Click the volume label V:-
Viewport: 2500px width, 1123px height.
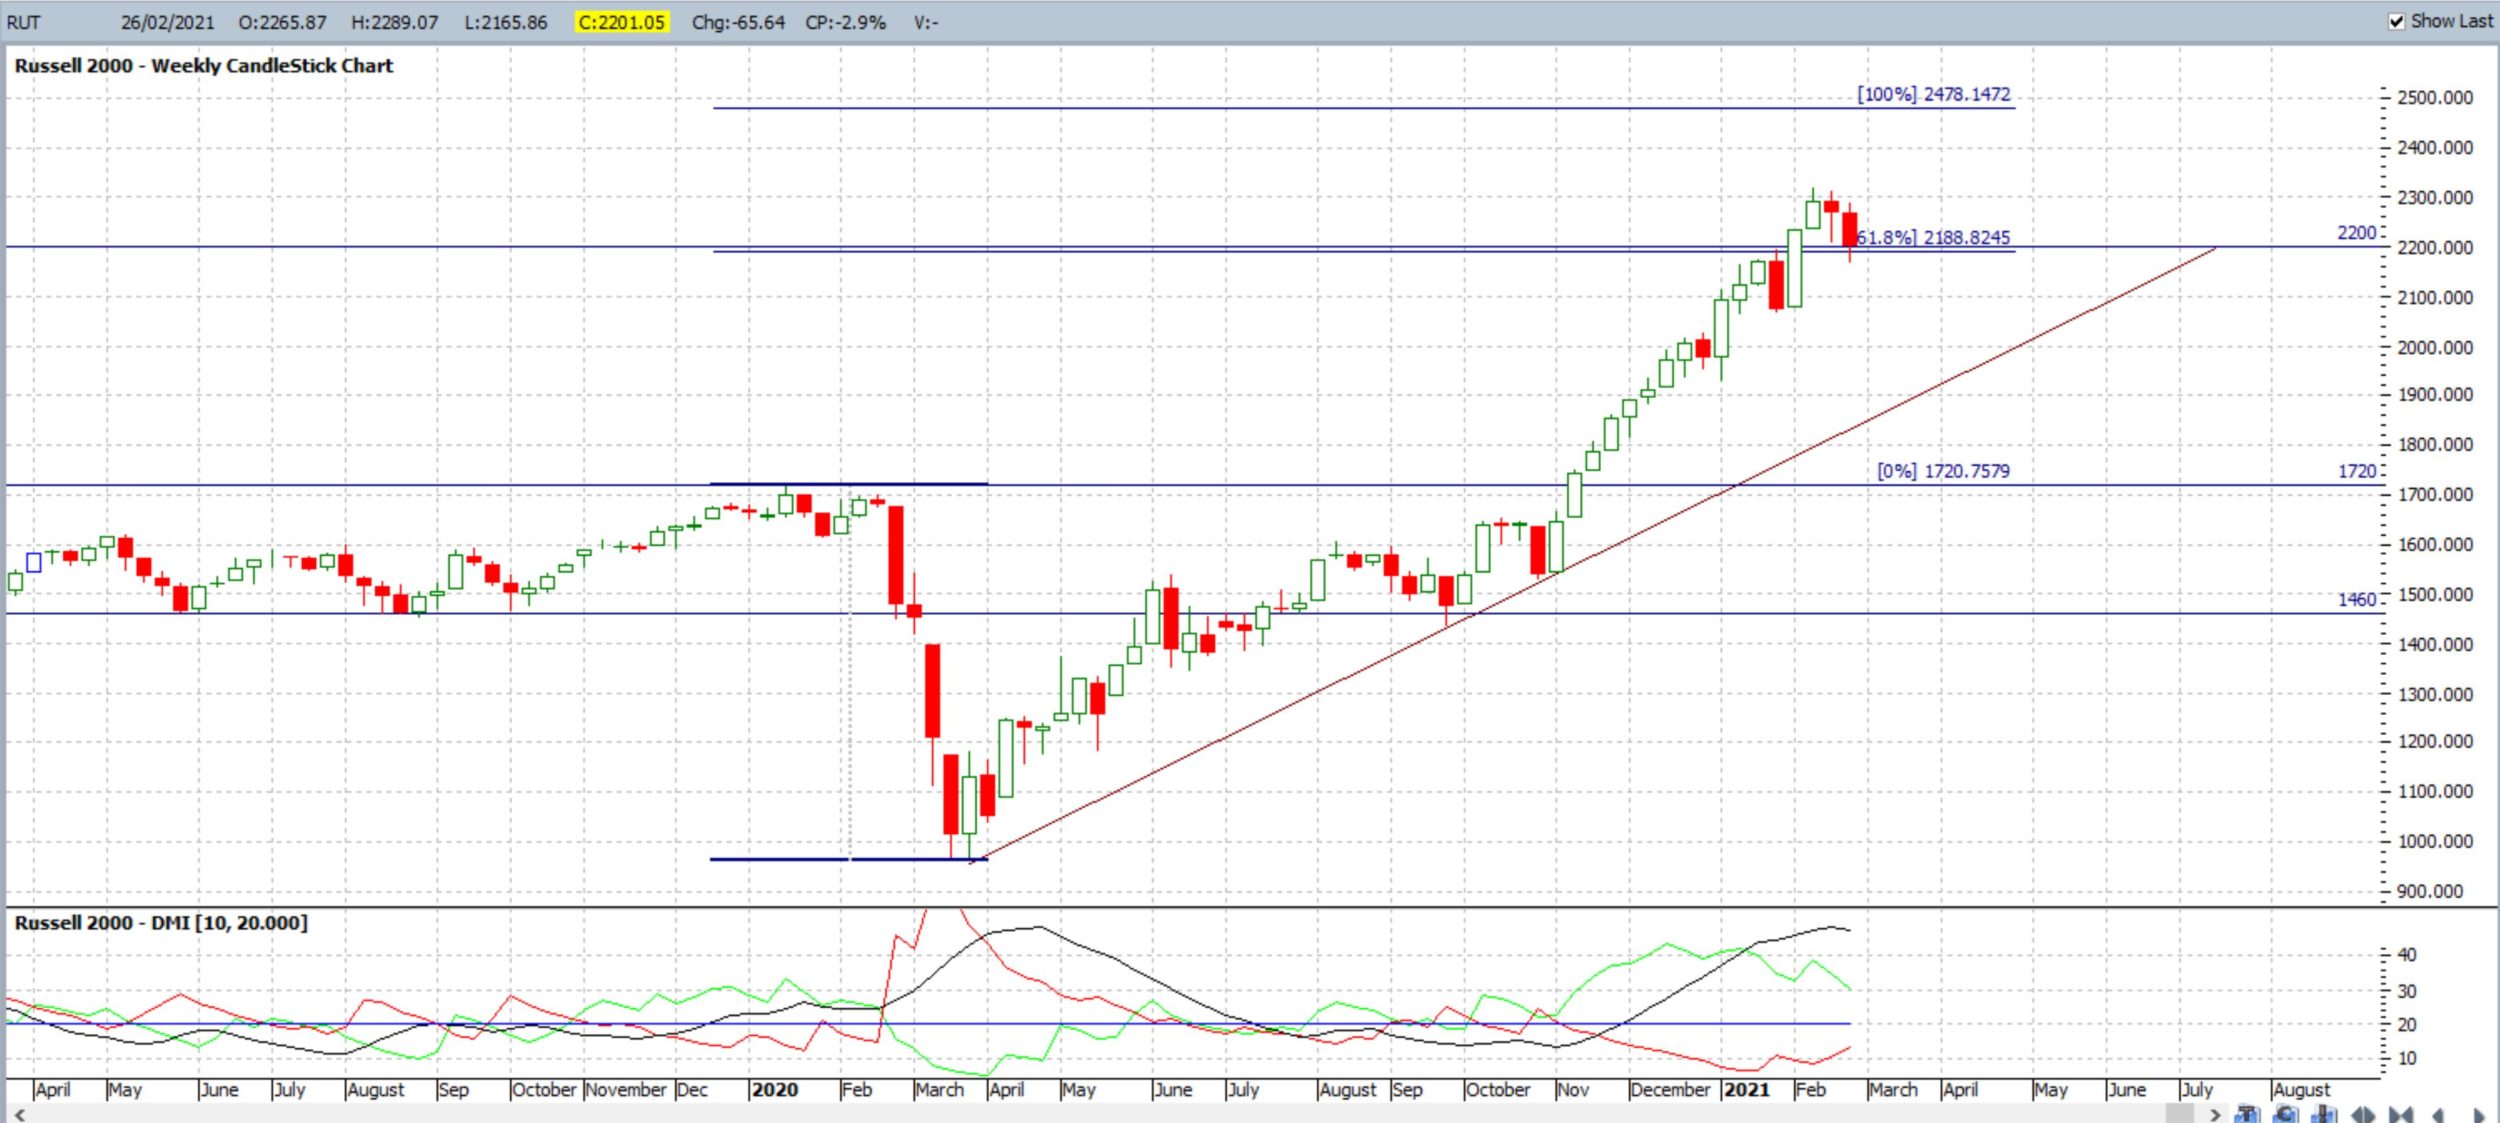click(x=925, y=22)
